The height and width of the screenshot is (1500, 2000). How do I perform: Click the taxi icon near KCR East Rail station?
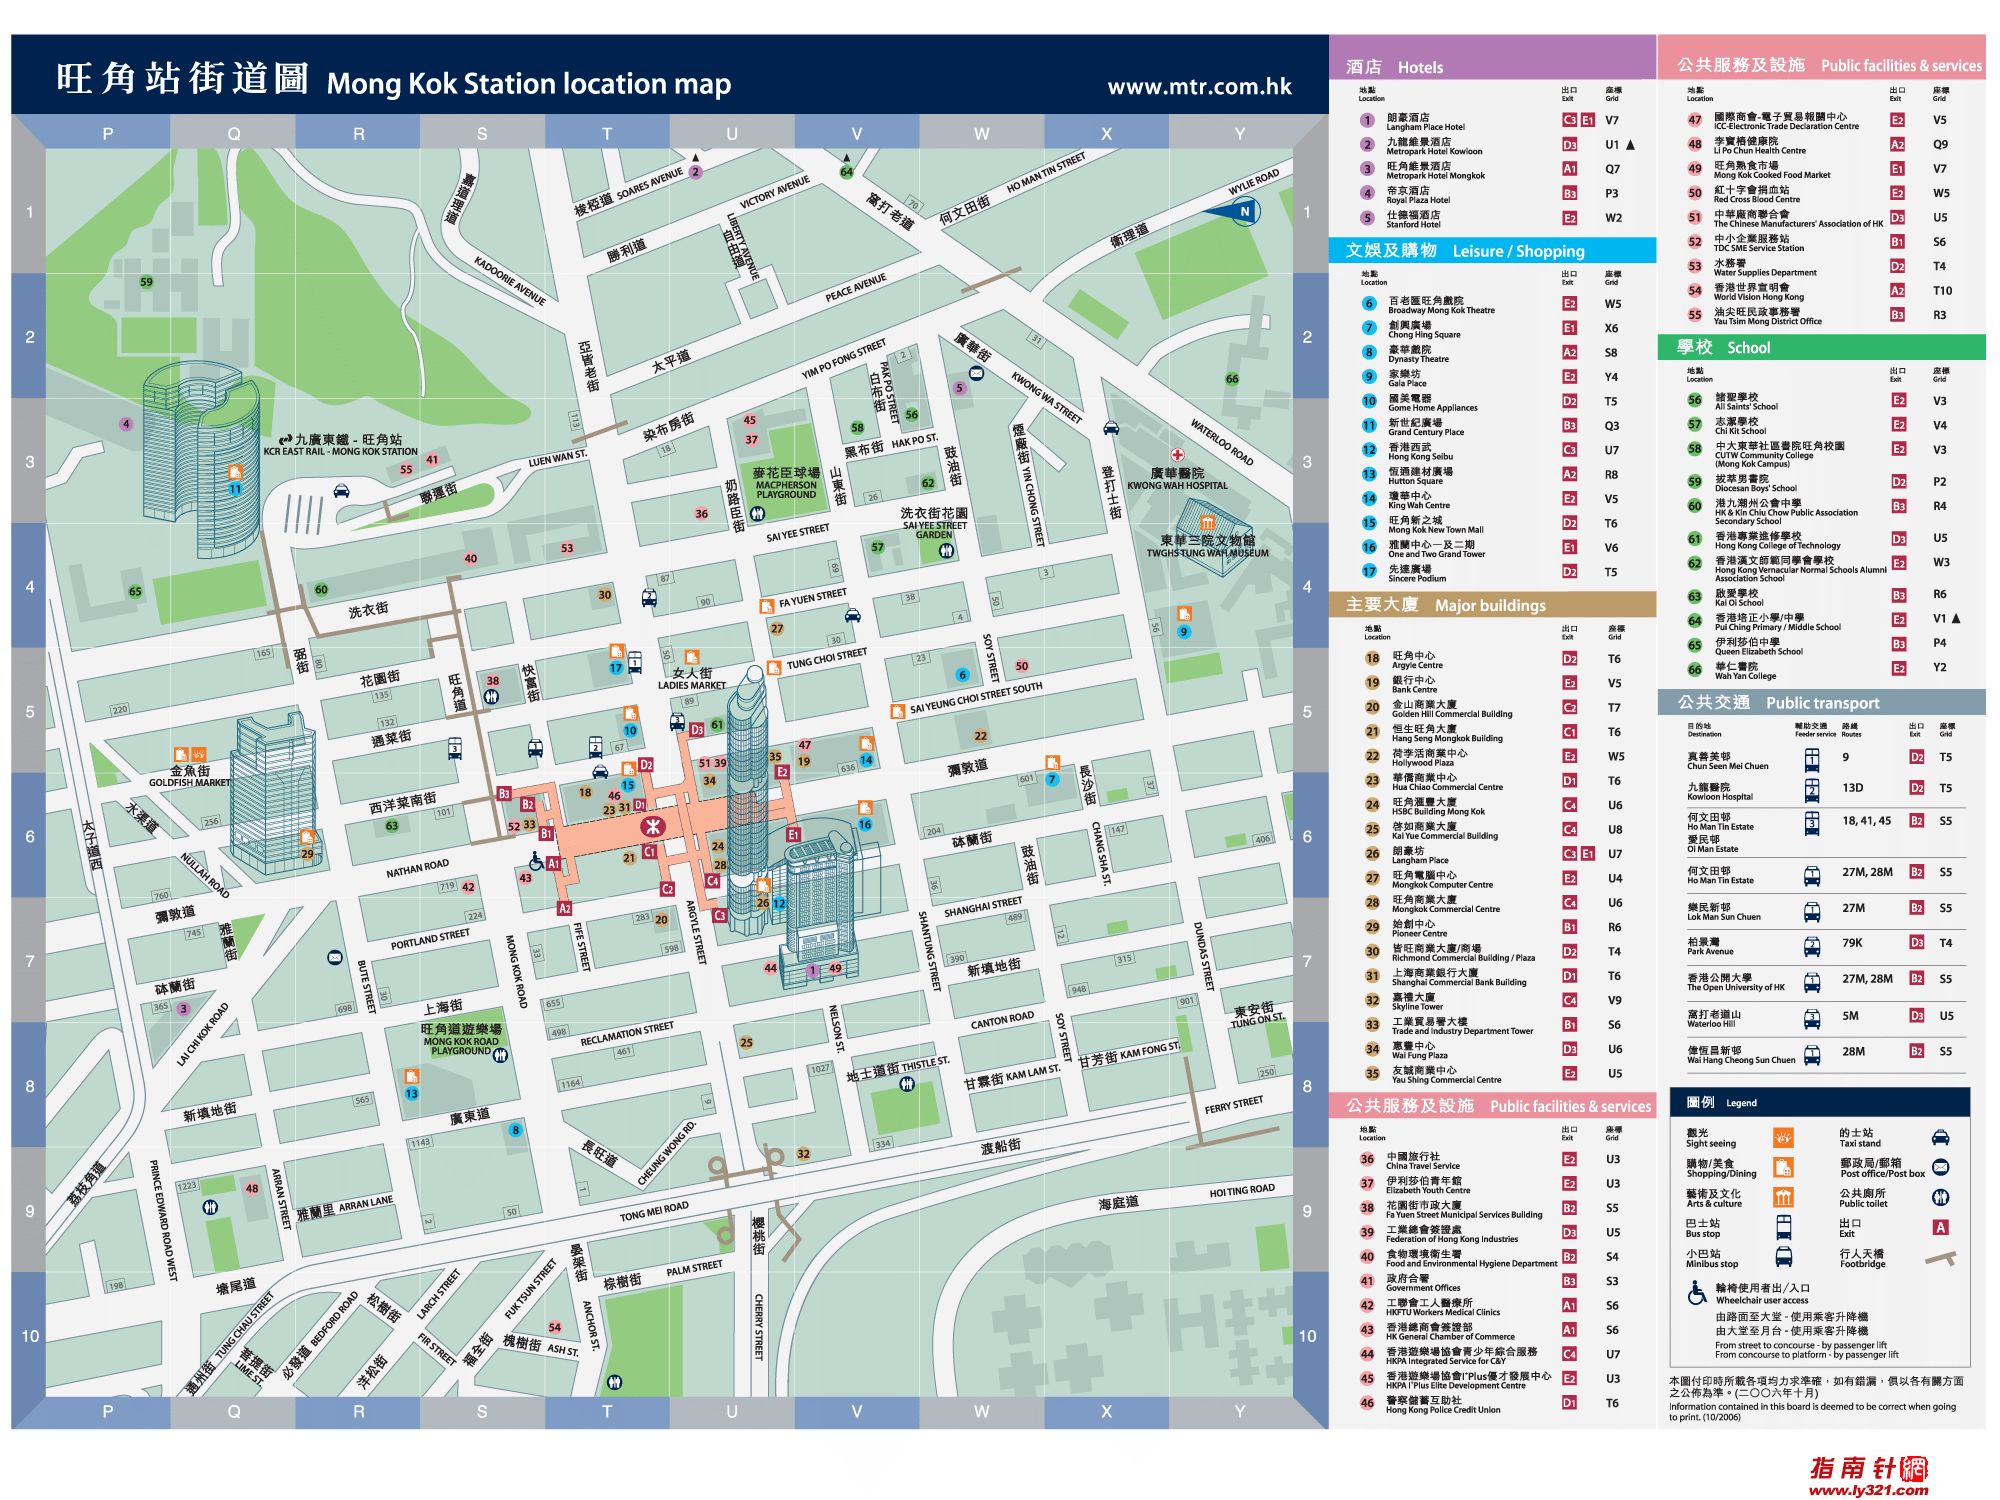pos(341,492)
